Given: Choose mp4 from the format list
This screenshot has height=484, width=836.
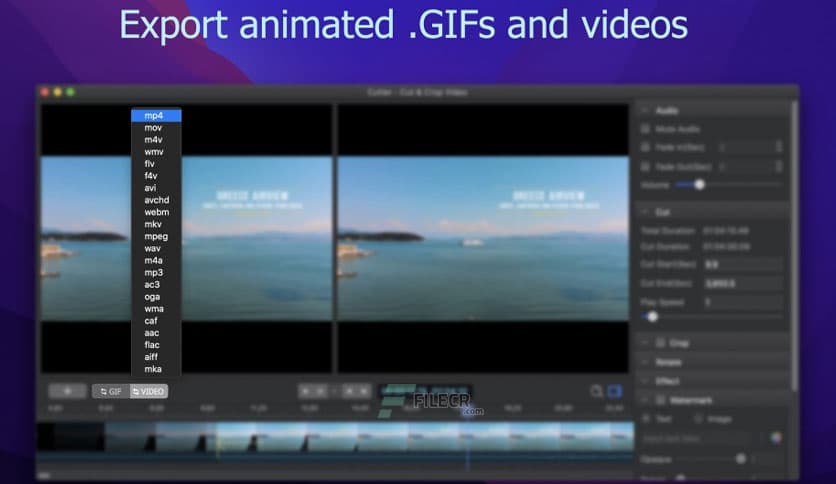Looking at the screenshot, I should pos(156,116).
